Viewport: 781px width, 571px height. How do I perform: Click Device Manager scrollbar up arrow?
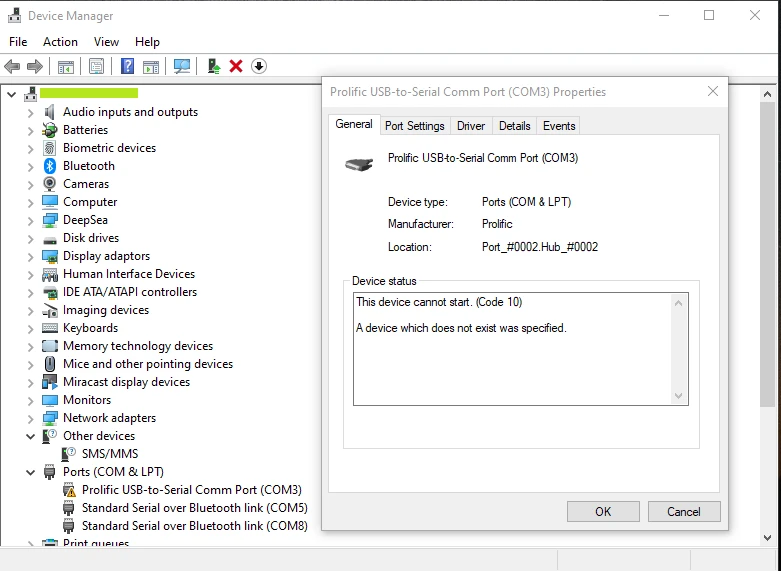click(767, 94)
